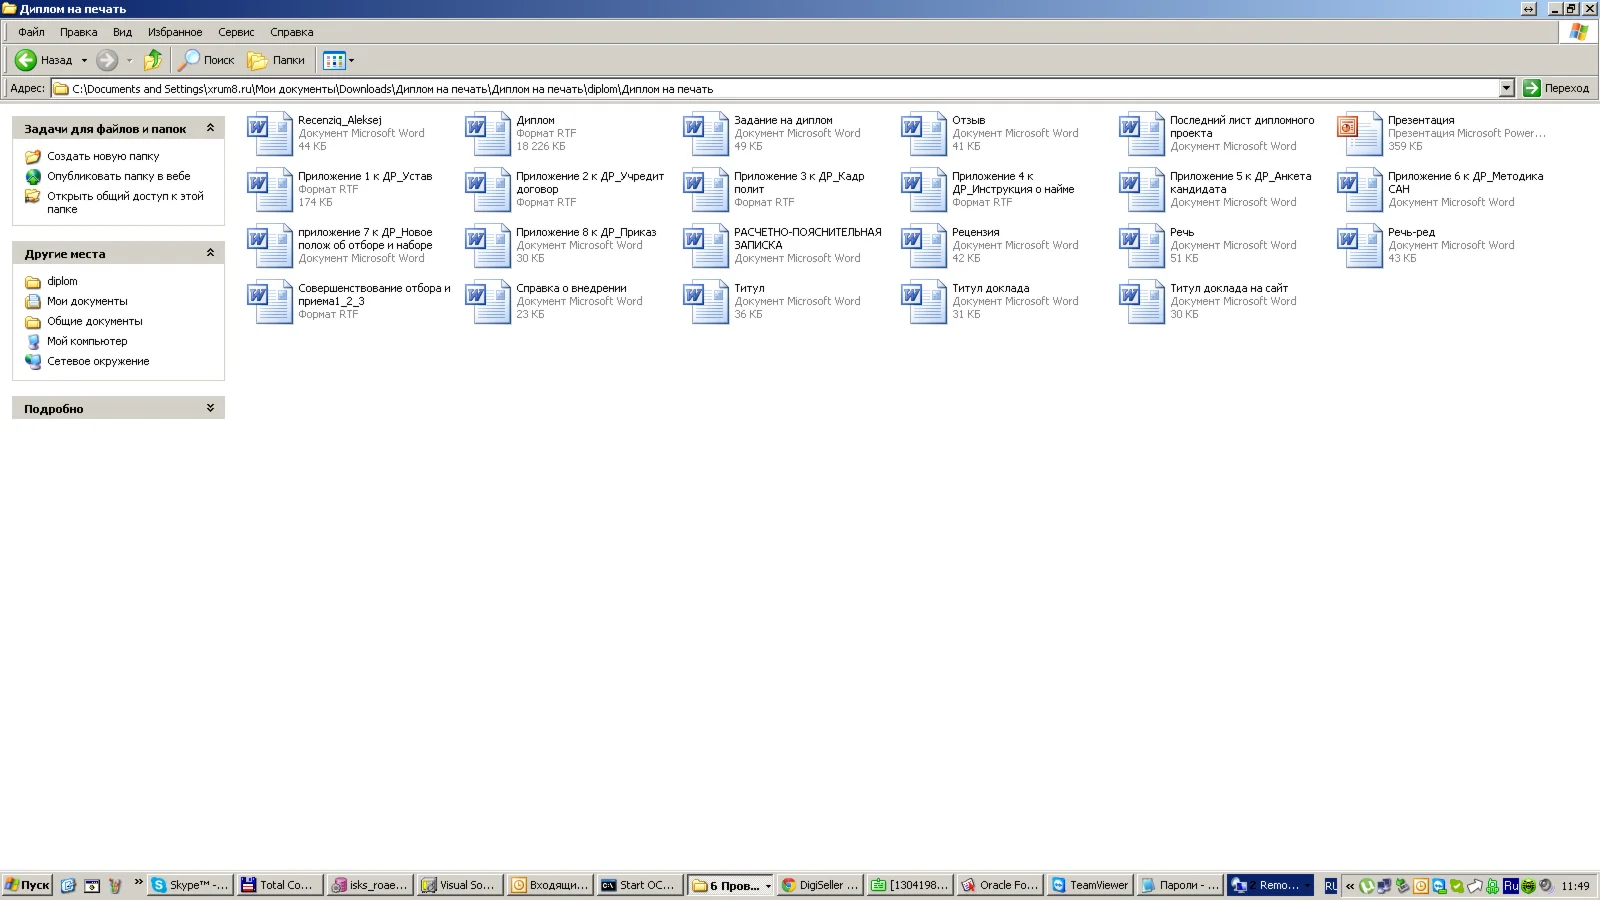Open Мои документы from Other Places

click(87, 301)
